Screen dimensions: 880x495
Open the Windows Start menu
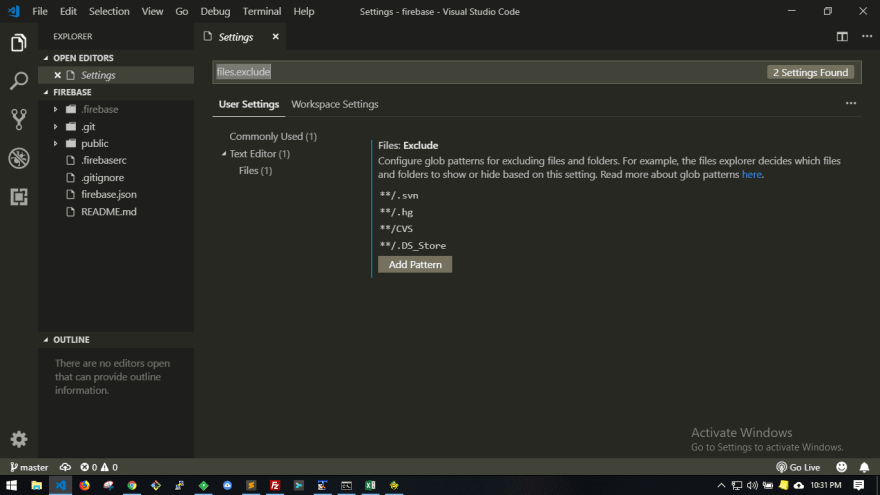click(x=12, y=485)
